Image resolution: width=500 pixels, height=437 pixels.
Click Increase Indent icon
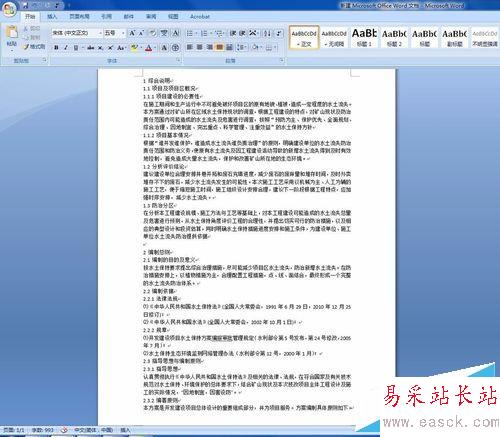point(242,33)
